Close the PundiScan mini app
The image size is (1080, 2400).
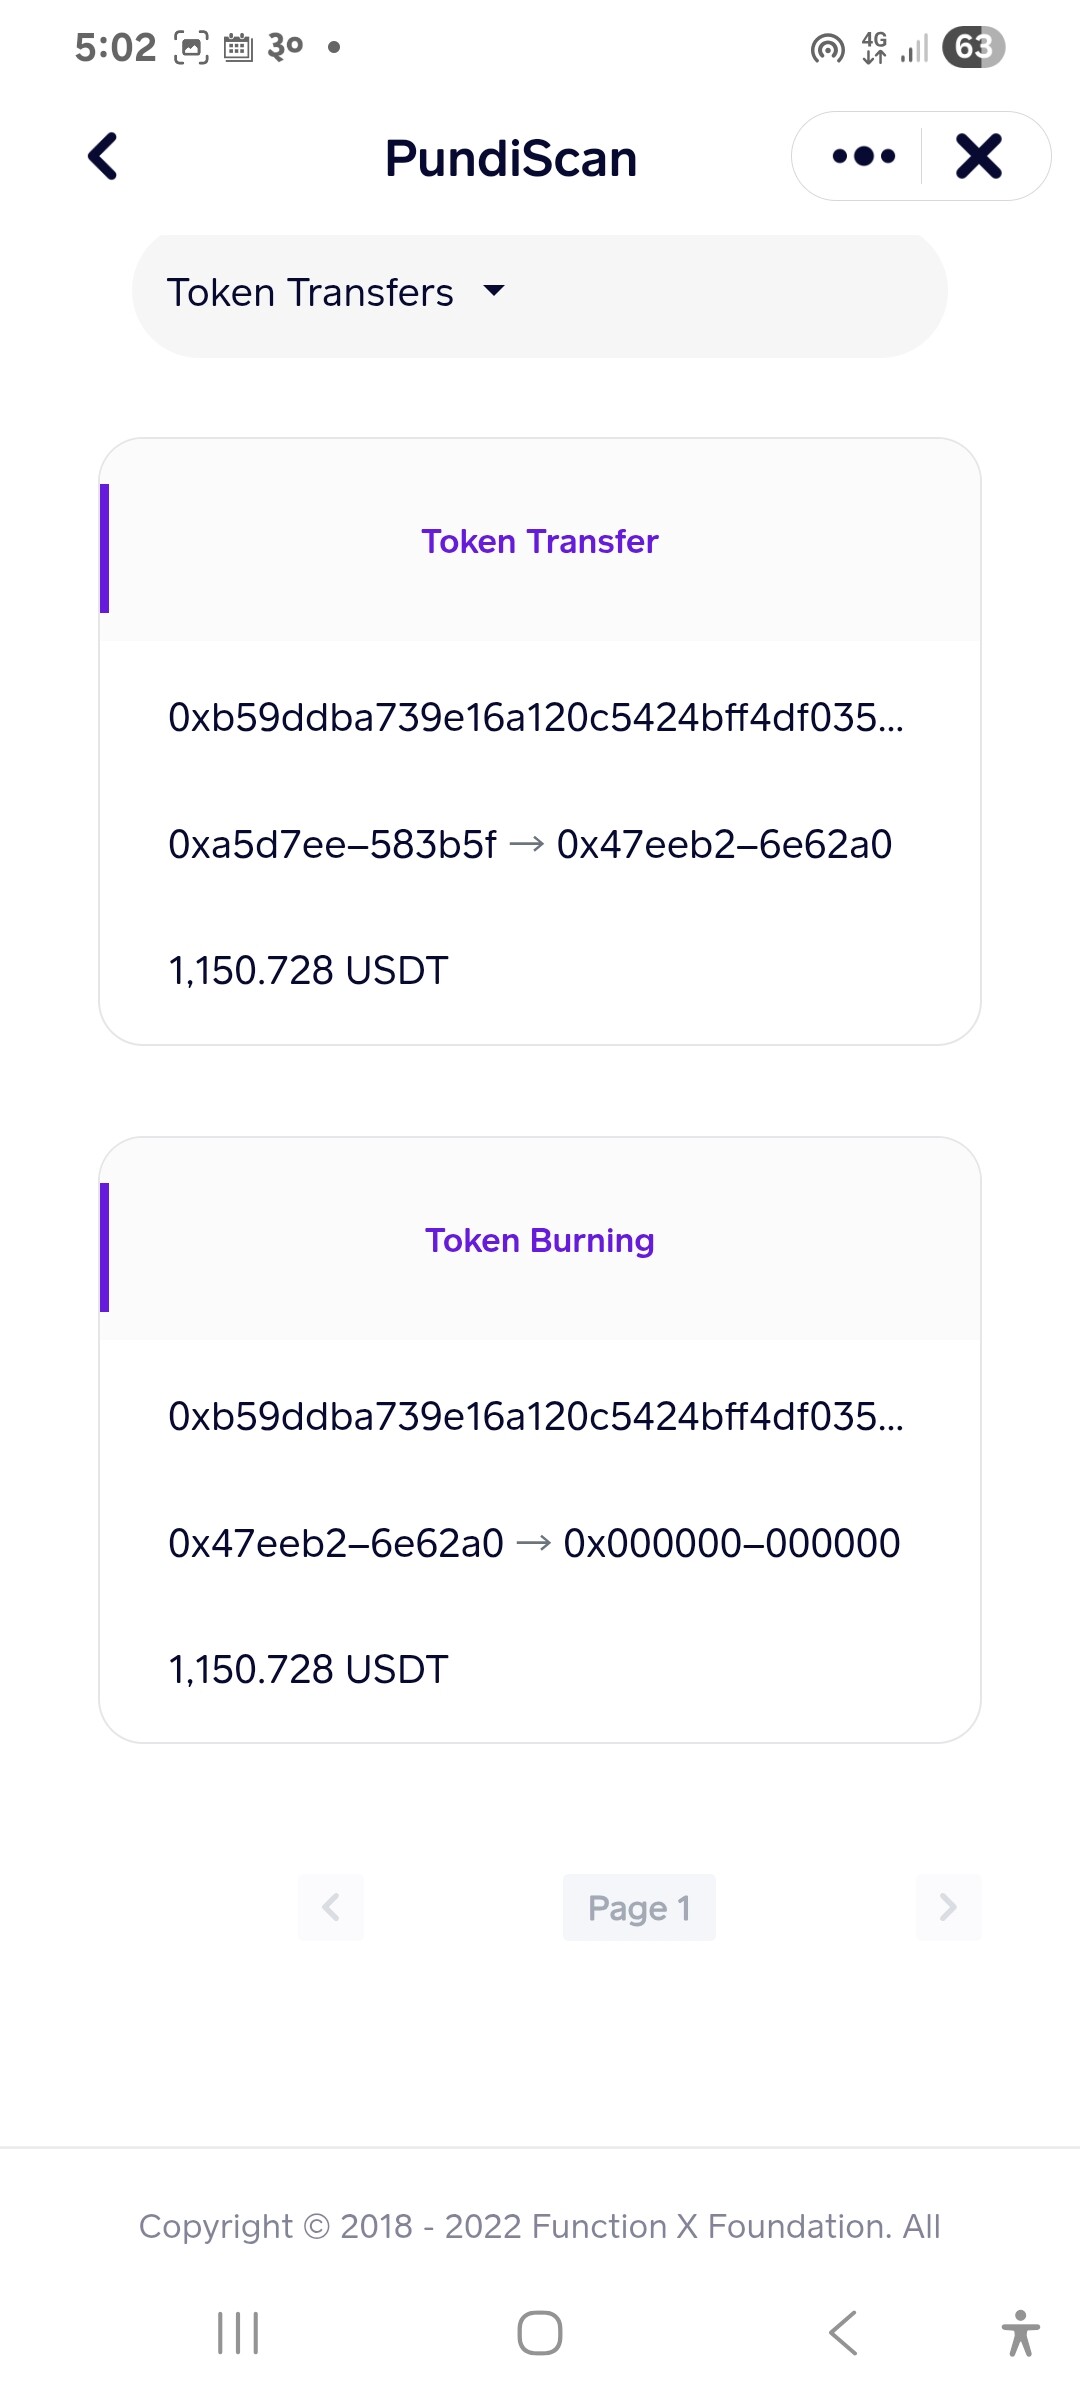pyautogui.click(x=979, y=156)
